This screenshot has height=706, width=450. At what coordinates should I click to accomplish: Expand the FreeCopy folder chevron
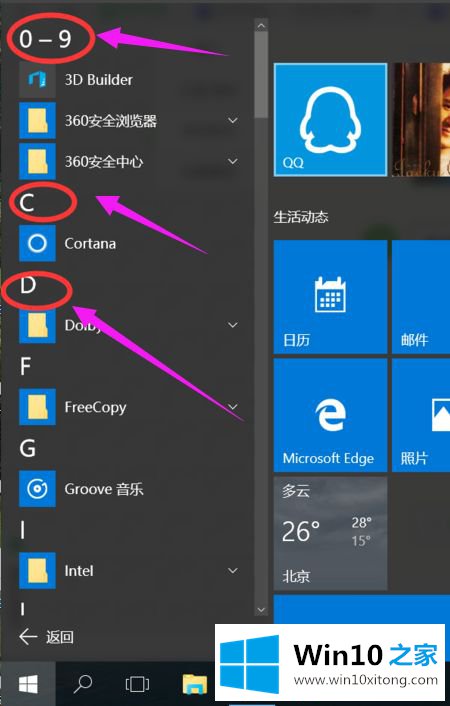point(232,407)
